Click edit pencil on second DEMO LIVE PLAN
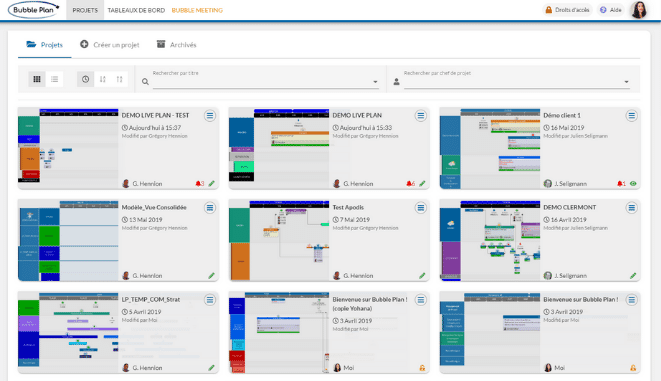The width and height of the screenshot is (661, 381). [x=422, y=184]
